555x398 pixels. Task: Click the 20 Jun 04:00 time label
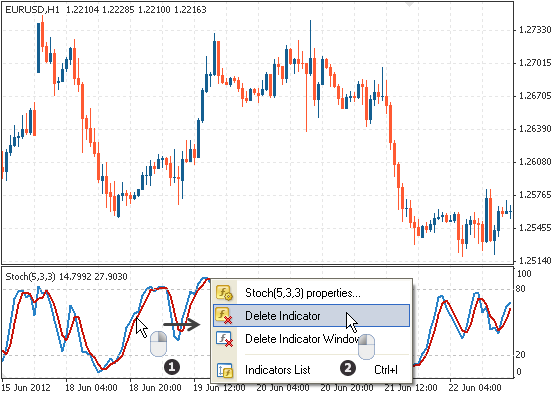pyautogui.click(x=283, y=388)
